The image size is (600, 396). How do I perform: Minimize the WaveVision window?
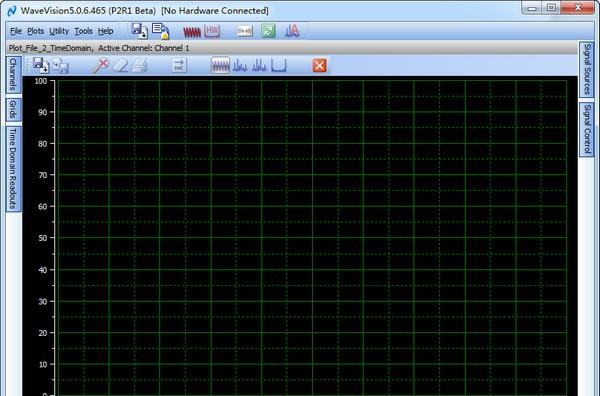532,8
